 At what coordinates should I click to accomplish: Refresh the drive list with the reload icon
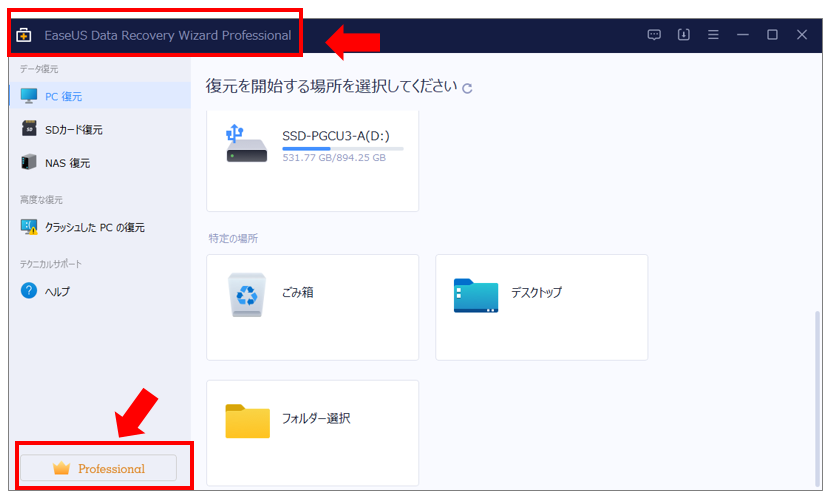pyautogui.click(x=467, y=89)
